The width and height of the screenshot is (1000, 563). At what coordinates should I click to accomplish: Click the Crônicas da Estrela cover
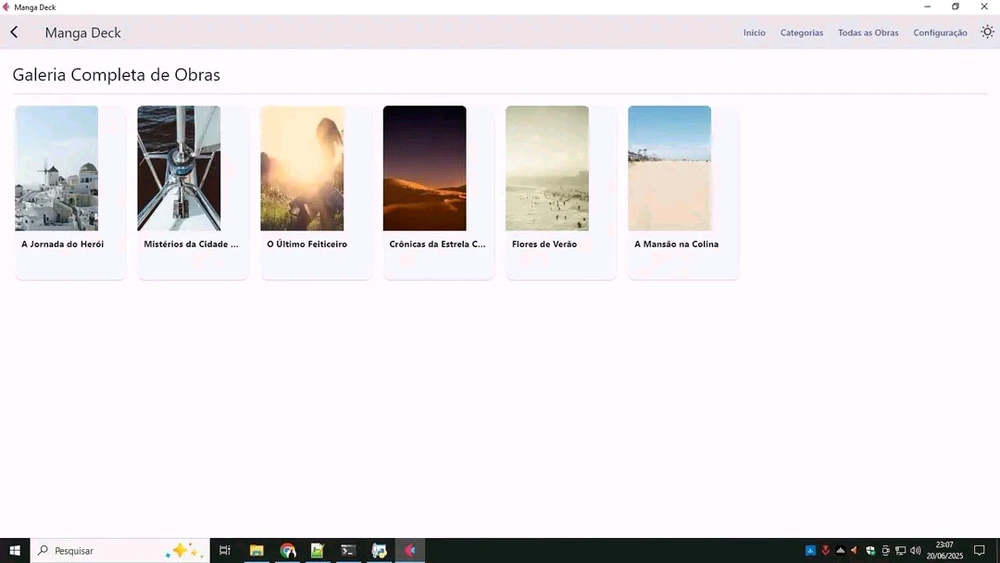coord(424,168)
